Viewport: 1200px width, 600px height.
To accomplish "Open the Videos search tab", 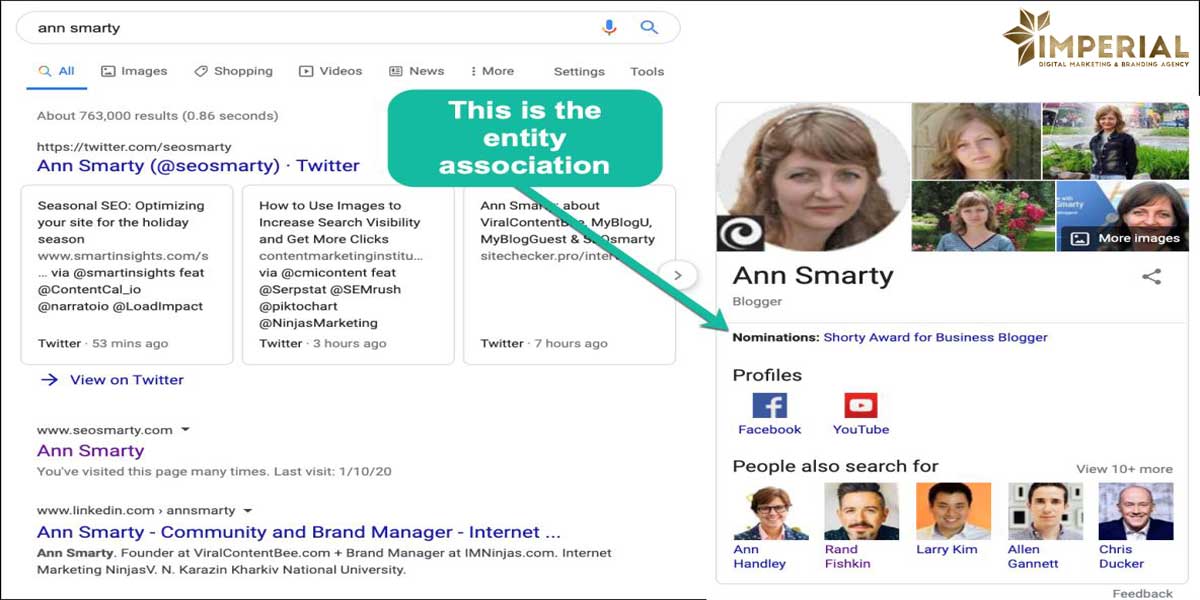I will [330, 71].
